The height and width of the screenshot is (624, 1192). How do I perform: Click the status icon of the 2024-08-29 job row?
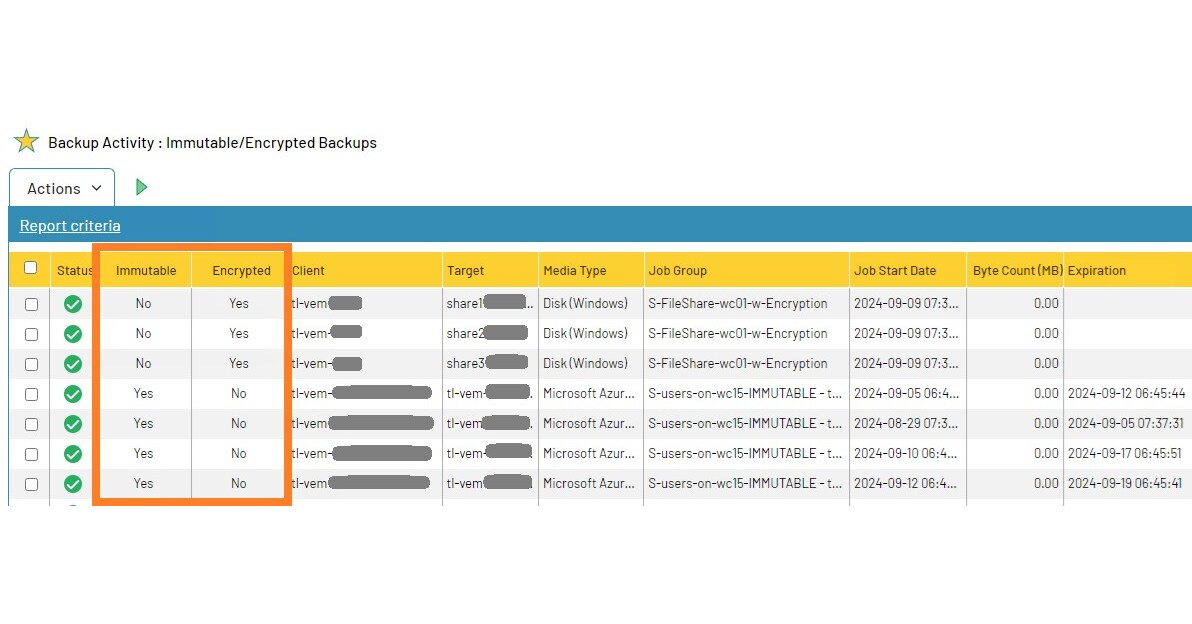tap(72, 423)
